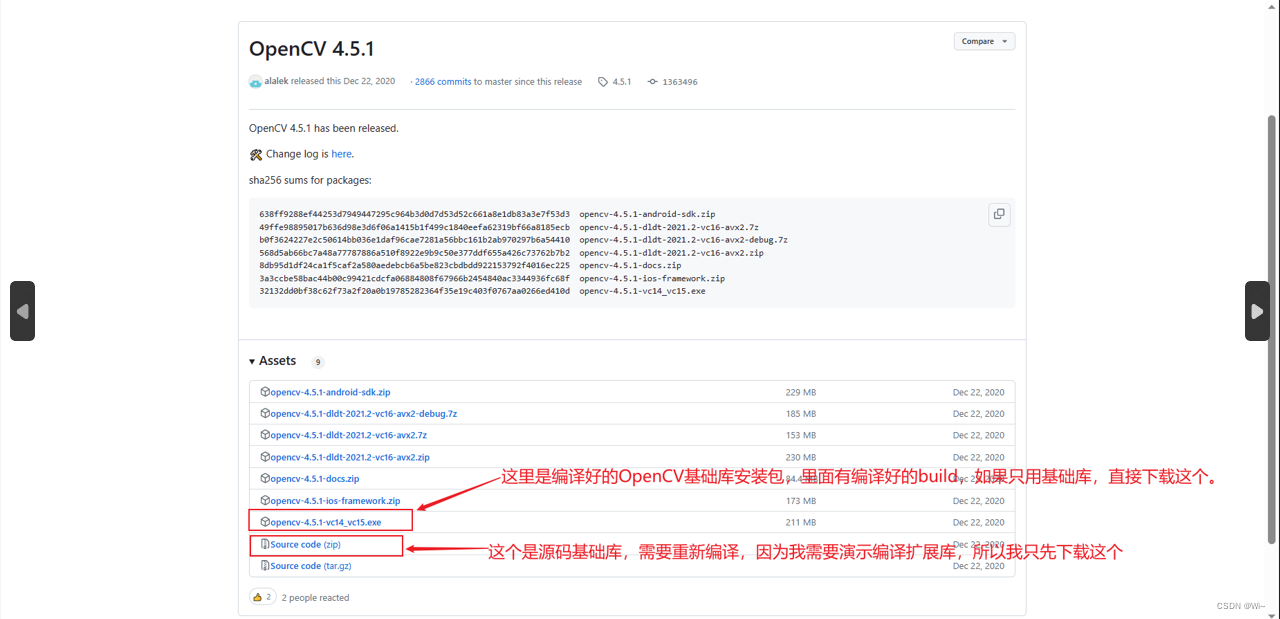Click "to master since this release" text
Viewport: 1280px width, 619px height.
528,82
